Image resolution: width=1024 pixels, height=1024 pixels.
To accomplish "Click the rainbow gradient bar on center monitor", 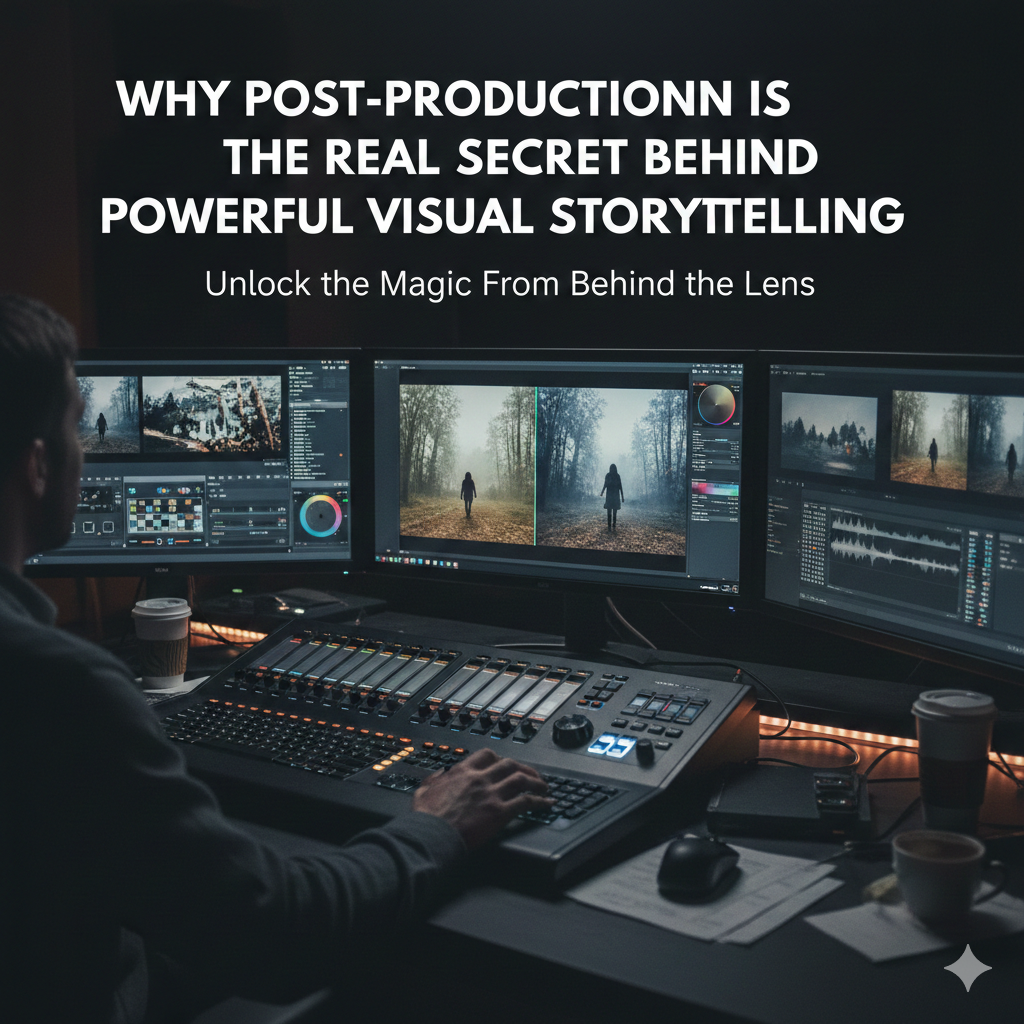I will tap(714, 487).
